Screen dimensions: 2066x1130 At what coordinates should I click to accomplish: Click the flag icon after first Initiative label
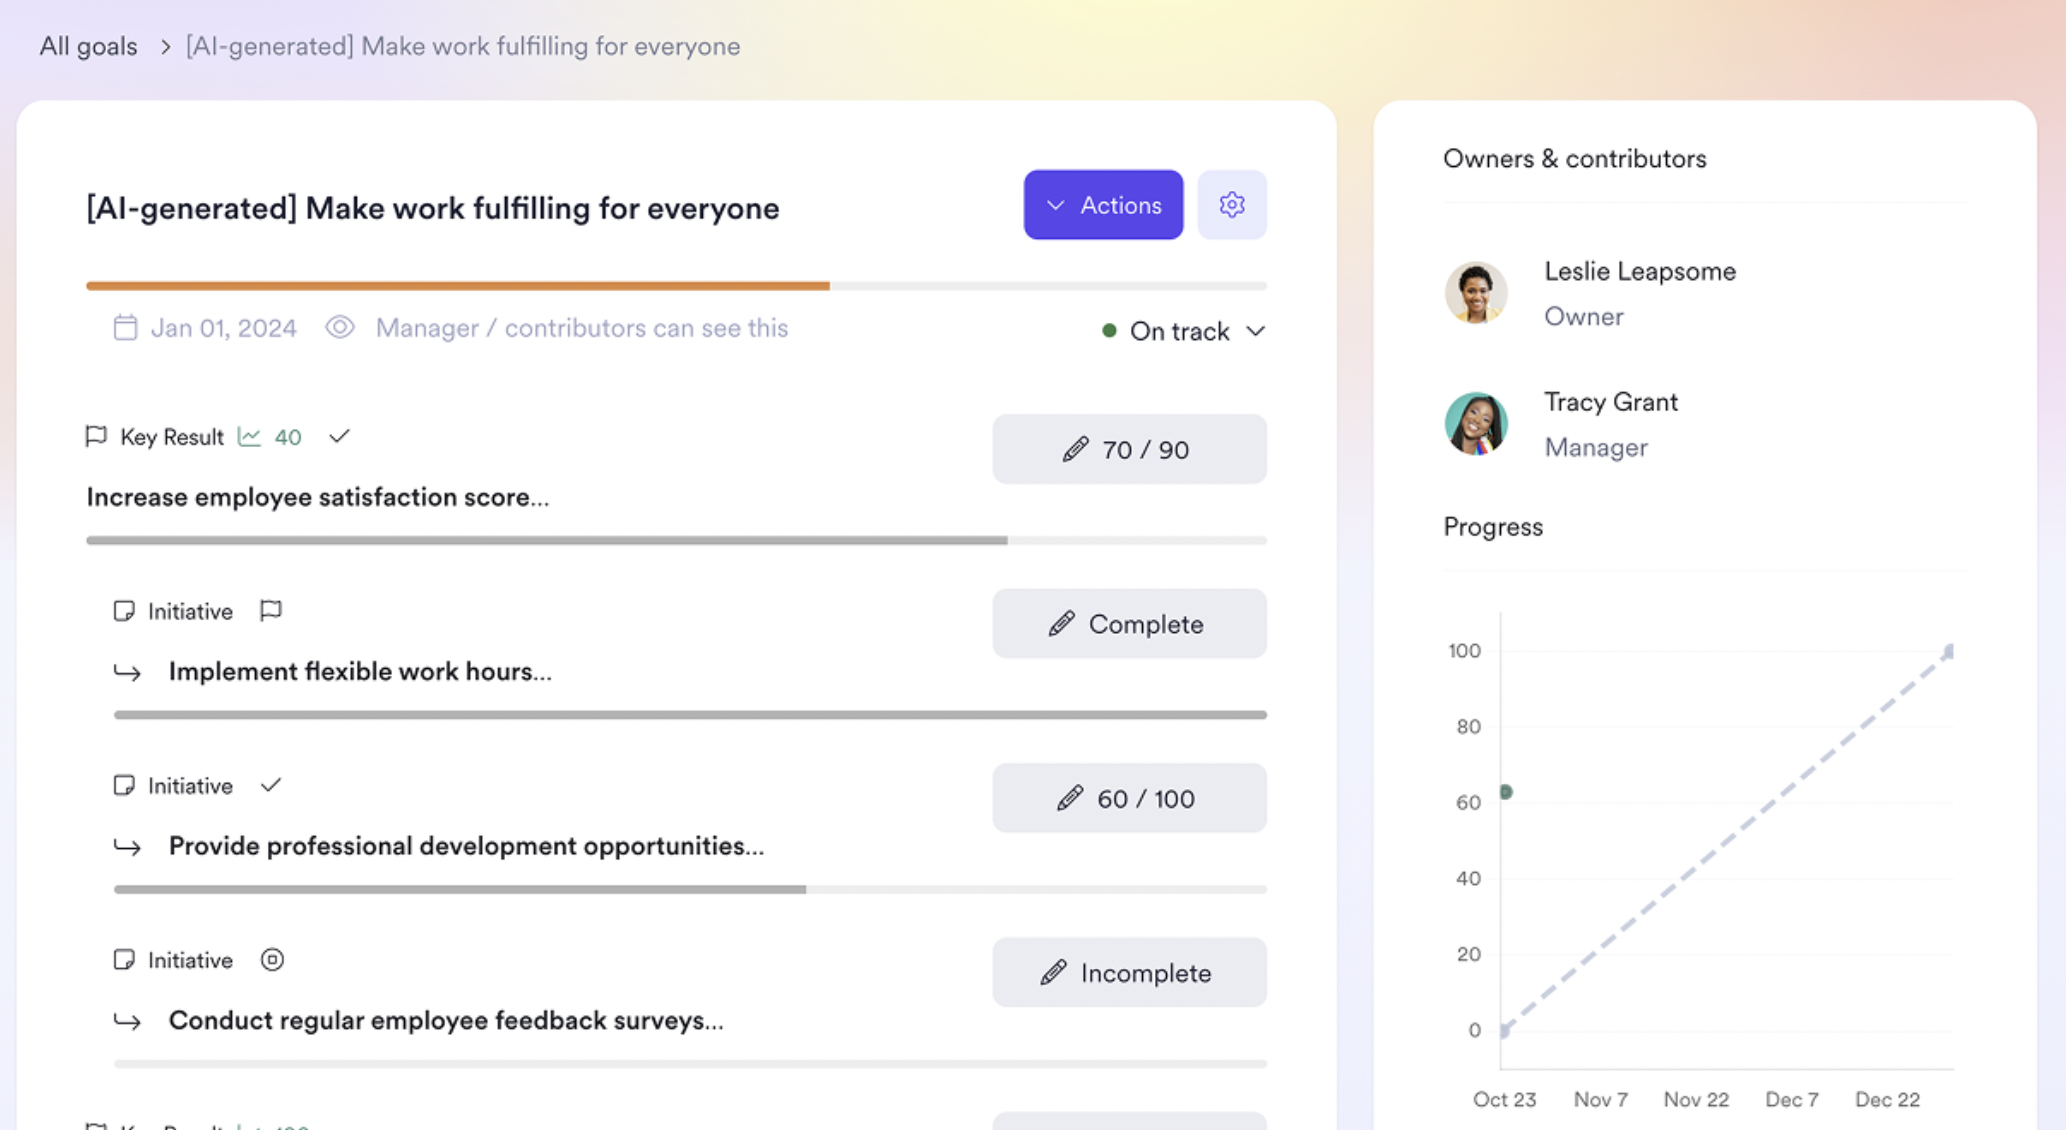(x=270, y=610)
